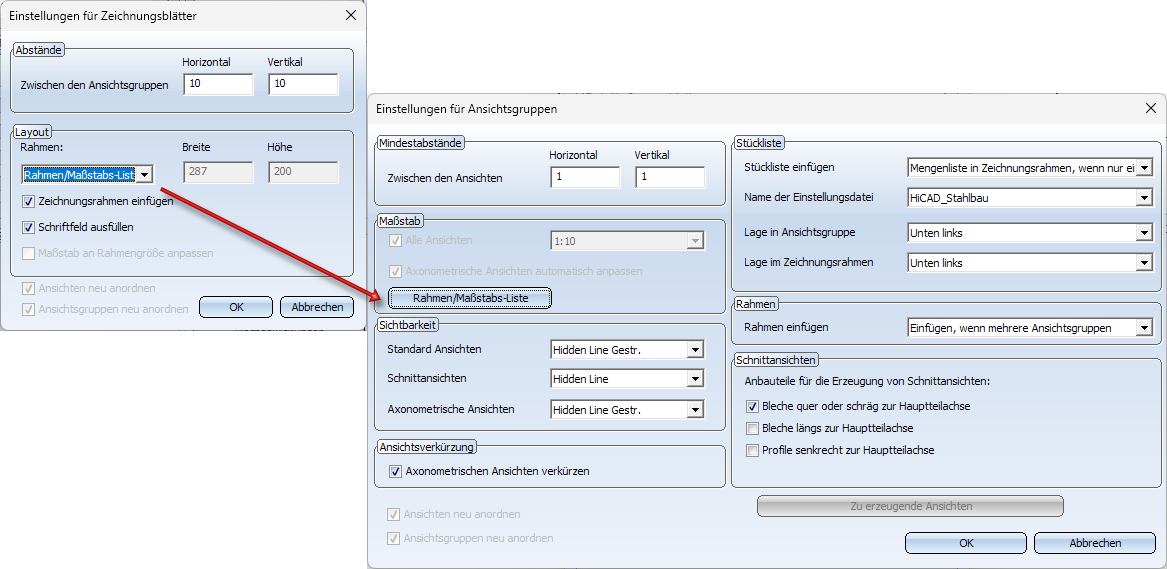This screenshot has height=569, width=1167.
Task: Click Vertikal field for Zwischen den Ansichten
Action: pyautogui.click(x=670, y=178)
